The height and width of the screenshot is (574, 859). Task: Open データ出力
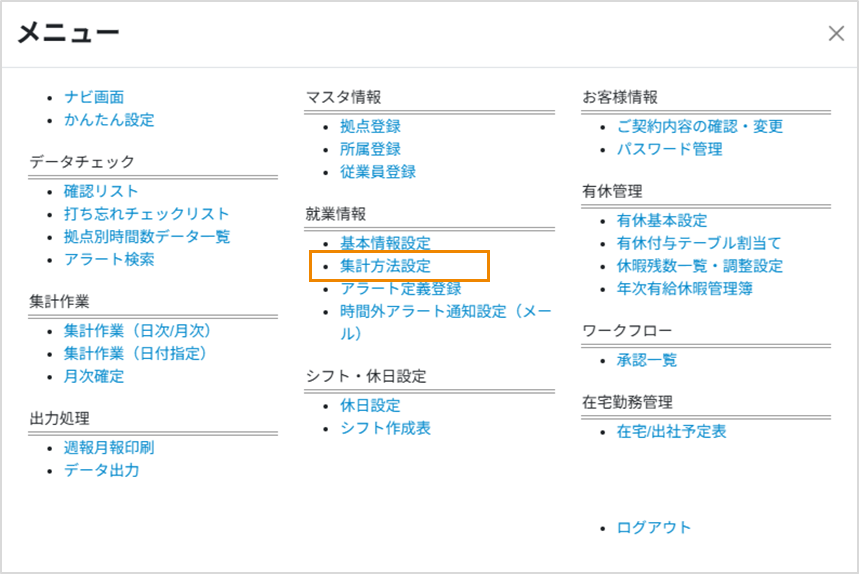(101, 470)
